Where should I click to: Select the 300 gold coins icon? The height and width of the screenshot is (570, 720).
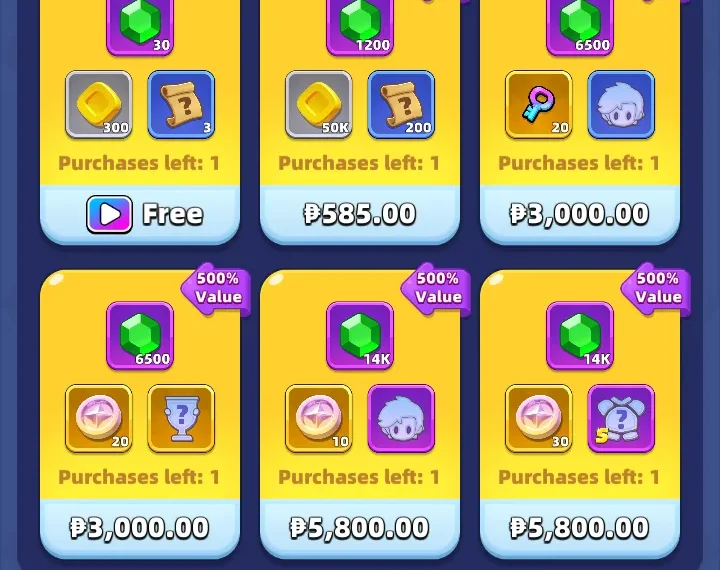(99, 105)
